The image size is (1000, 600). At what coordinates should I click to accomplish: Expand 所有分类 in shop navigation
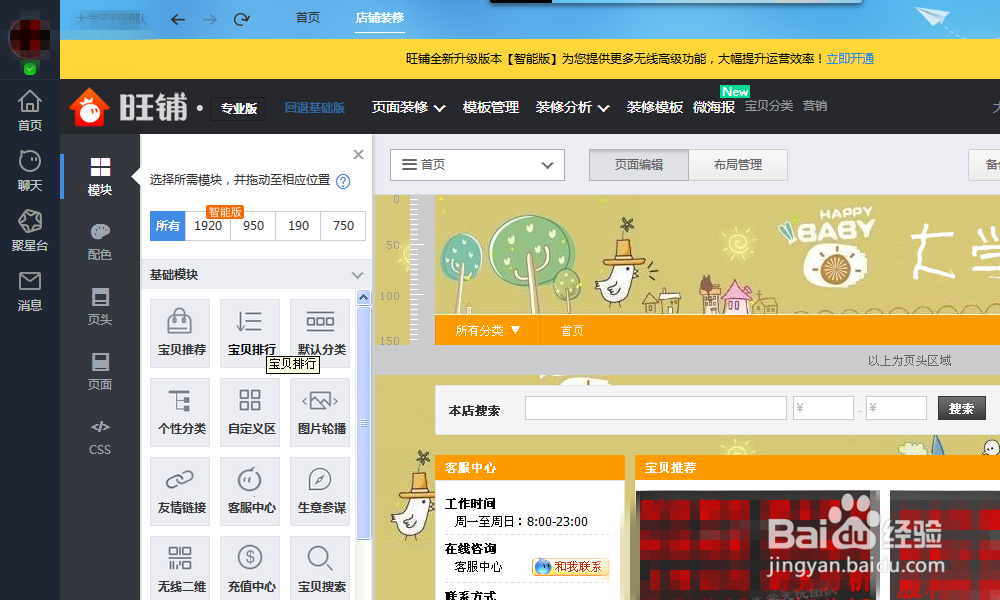[x=487, y=330]
